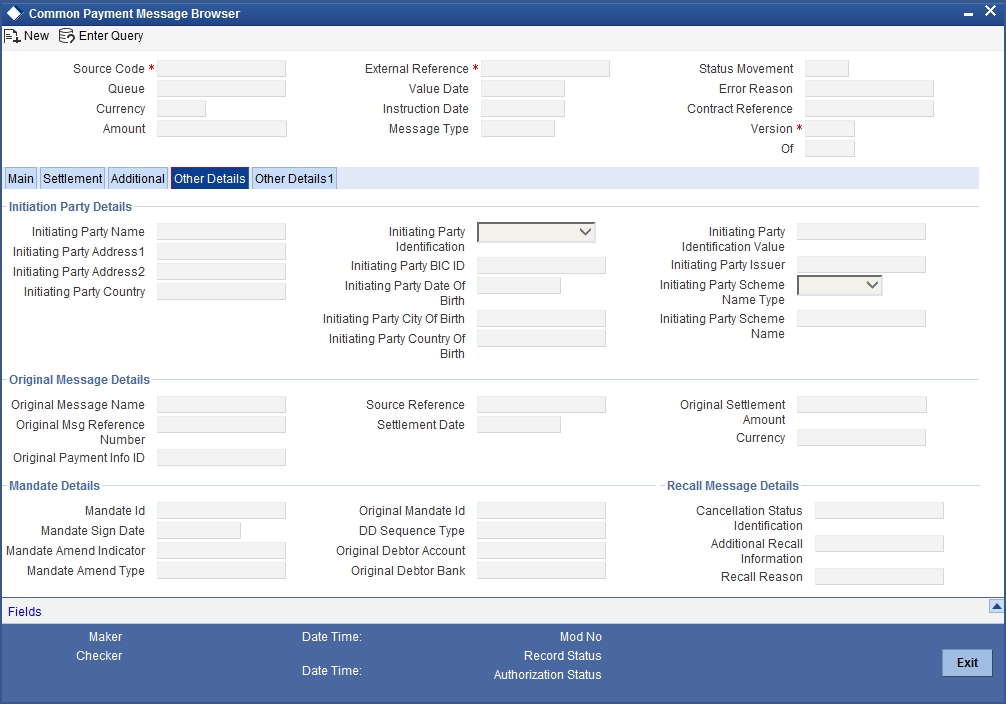Switch to the Settlement tab
The height and width of the screenshot is (704, 1006).
click(x=72, y=178)
